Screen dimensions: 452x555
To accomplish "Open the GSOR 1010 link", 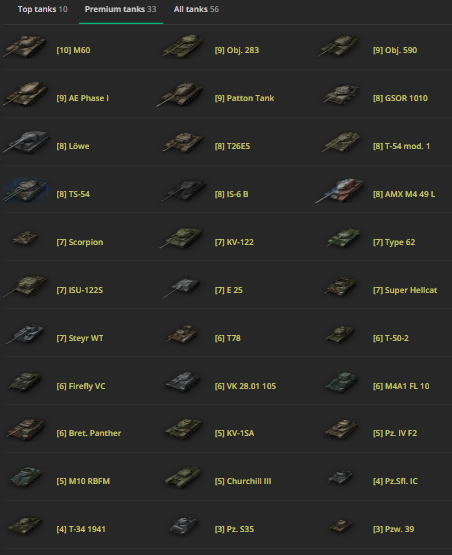I will click(400, 98).
